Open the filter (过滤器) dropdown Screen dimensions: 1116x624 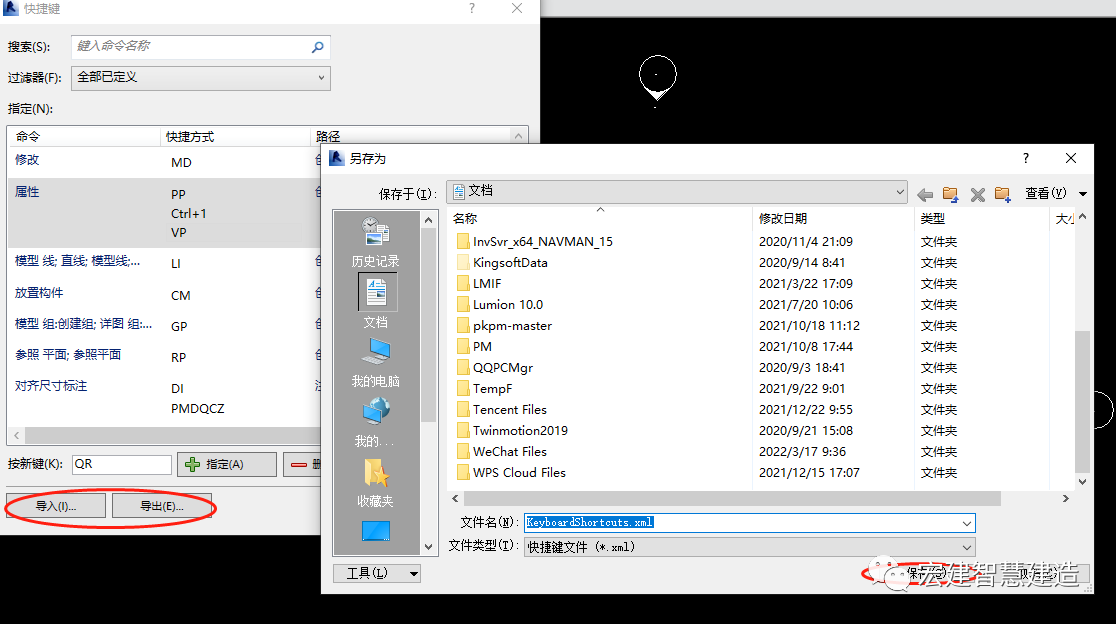click(x=201, y=78)
